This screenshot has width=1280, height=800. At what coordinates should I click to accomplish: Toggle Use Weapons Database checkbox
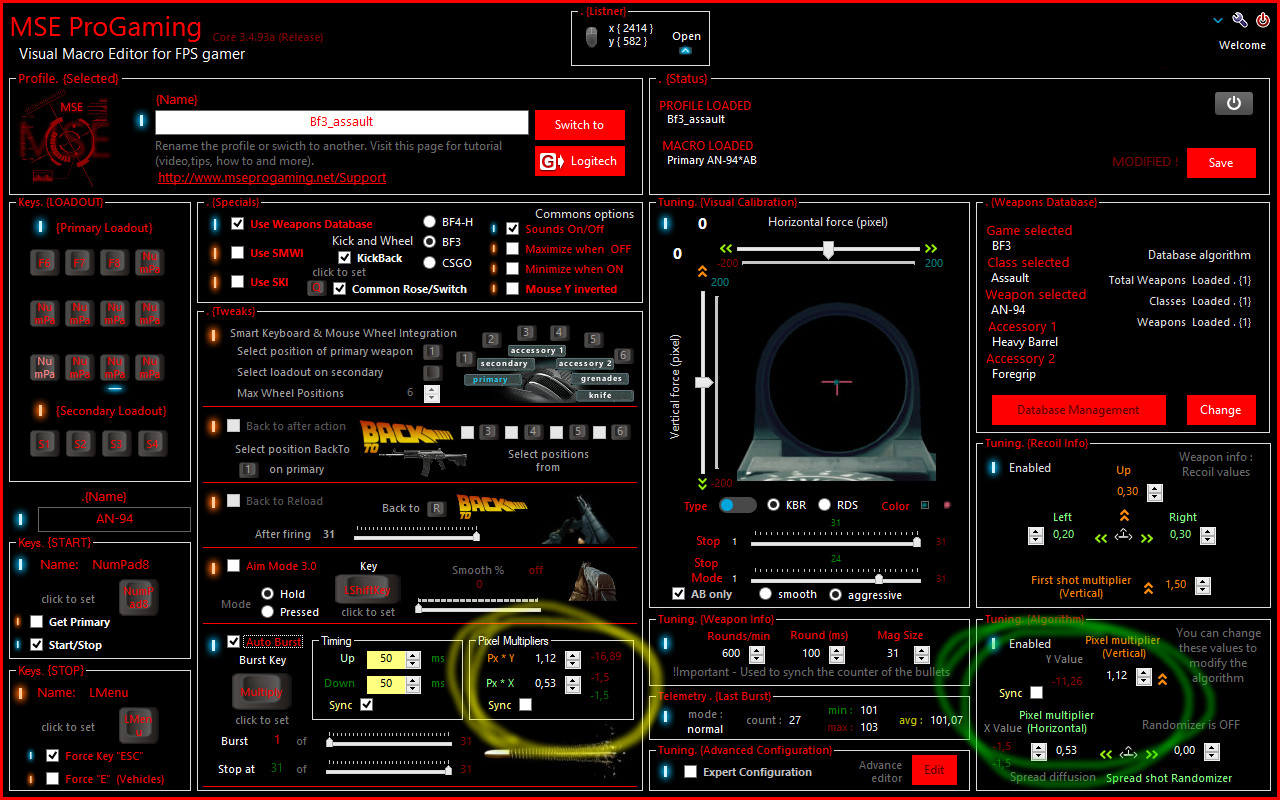[237, 224]
